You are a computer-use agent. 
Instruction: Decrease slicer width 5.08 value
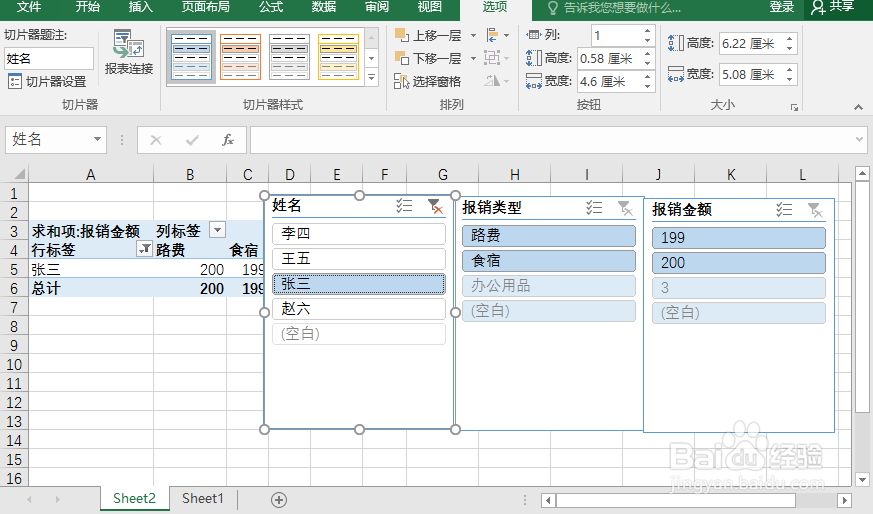[x=789, y=79]
